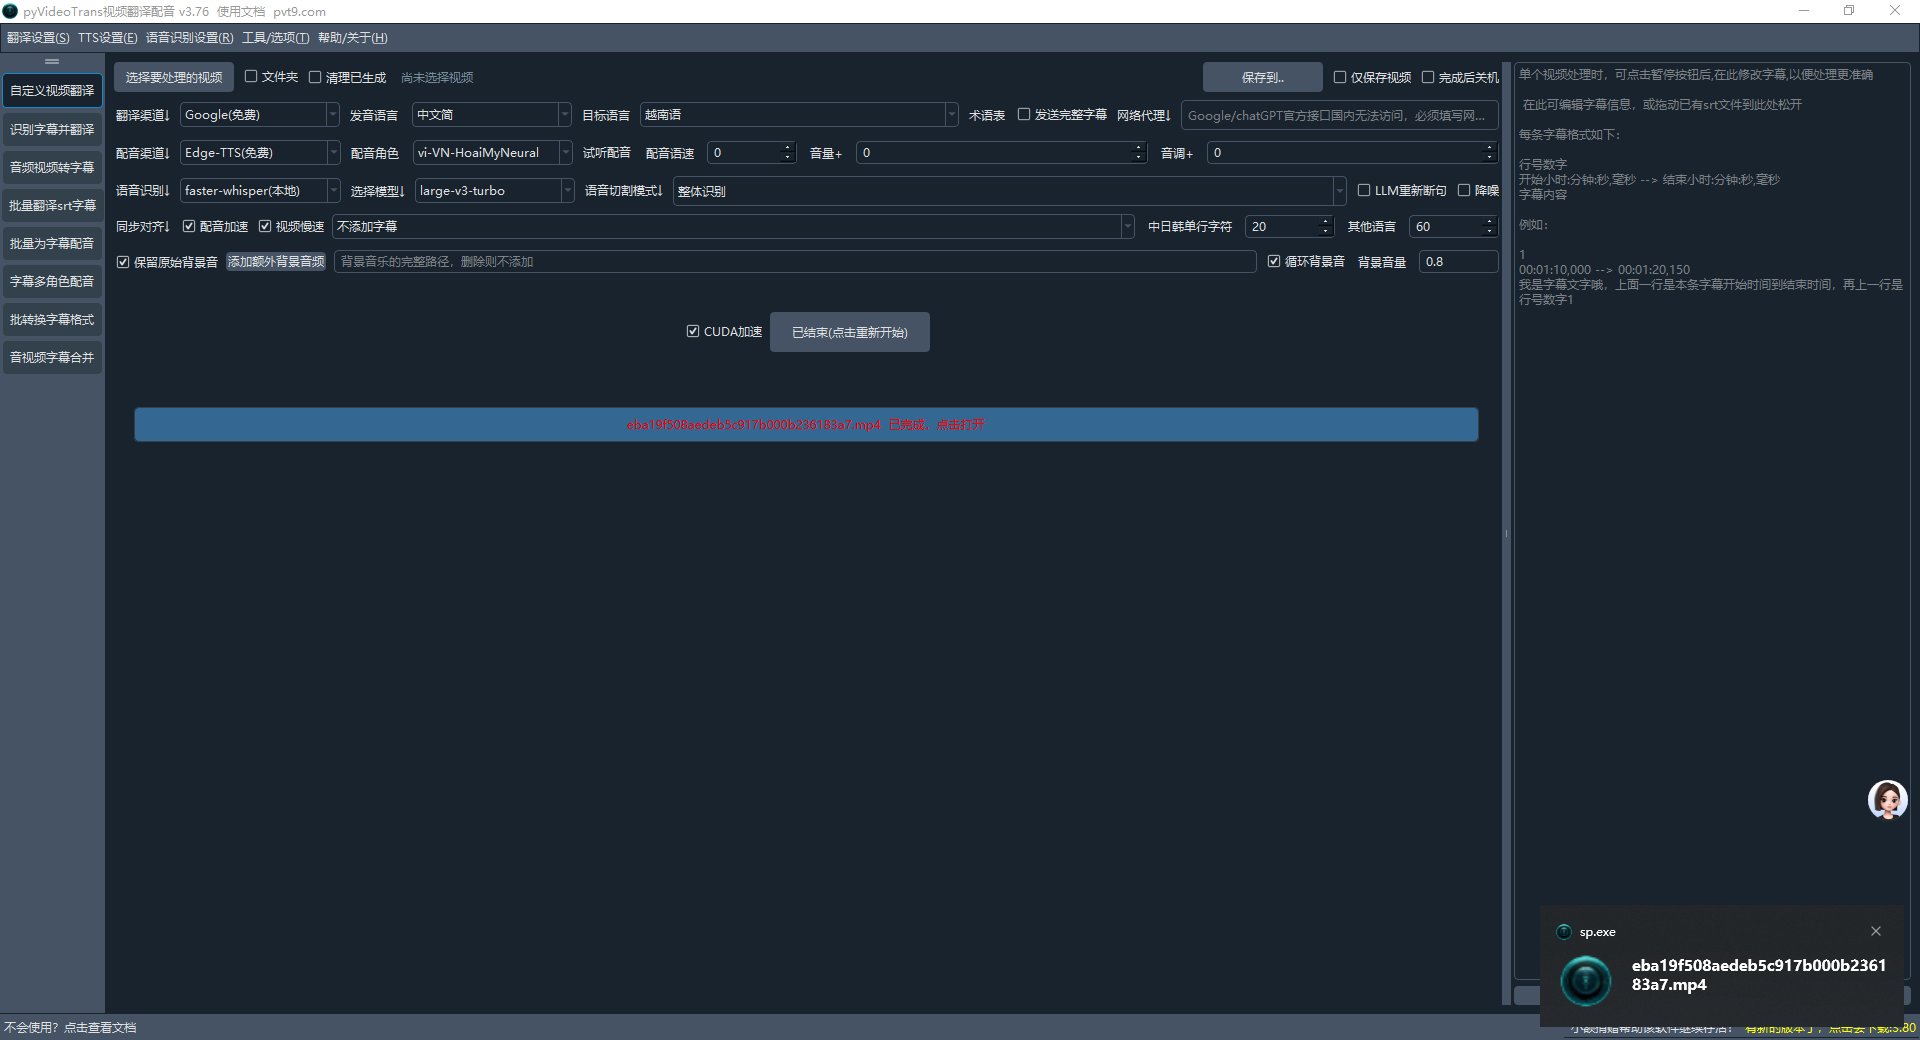Increase the 配音语速 value with up arrow

click(787, 148)
